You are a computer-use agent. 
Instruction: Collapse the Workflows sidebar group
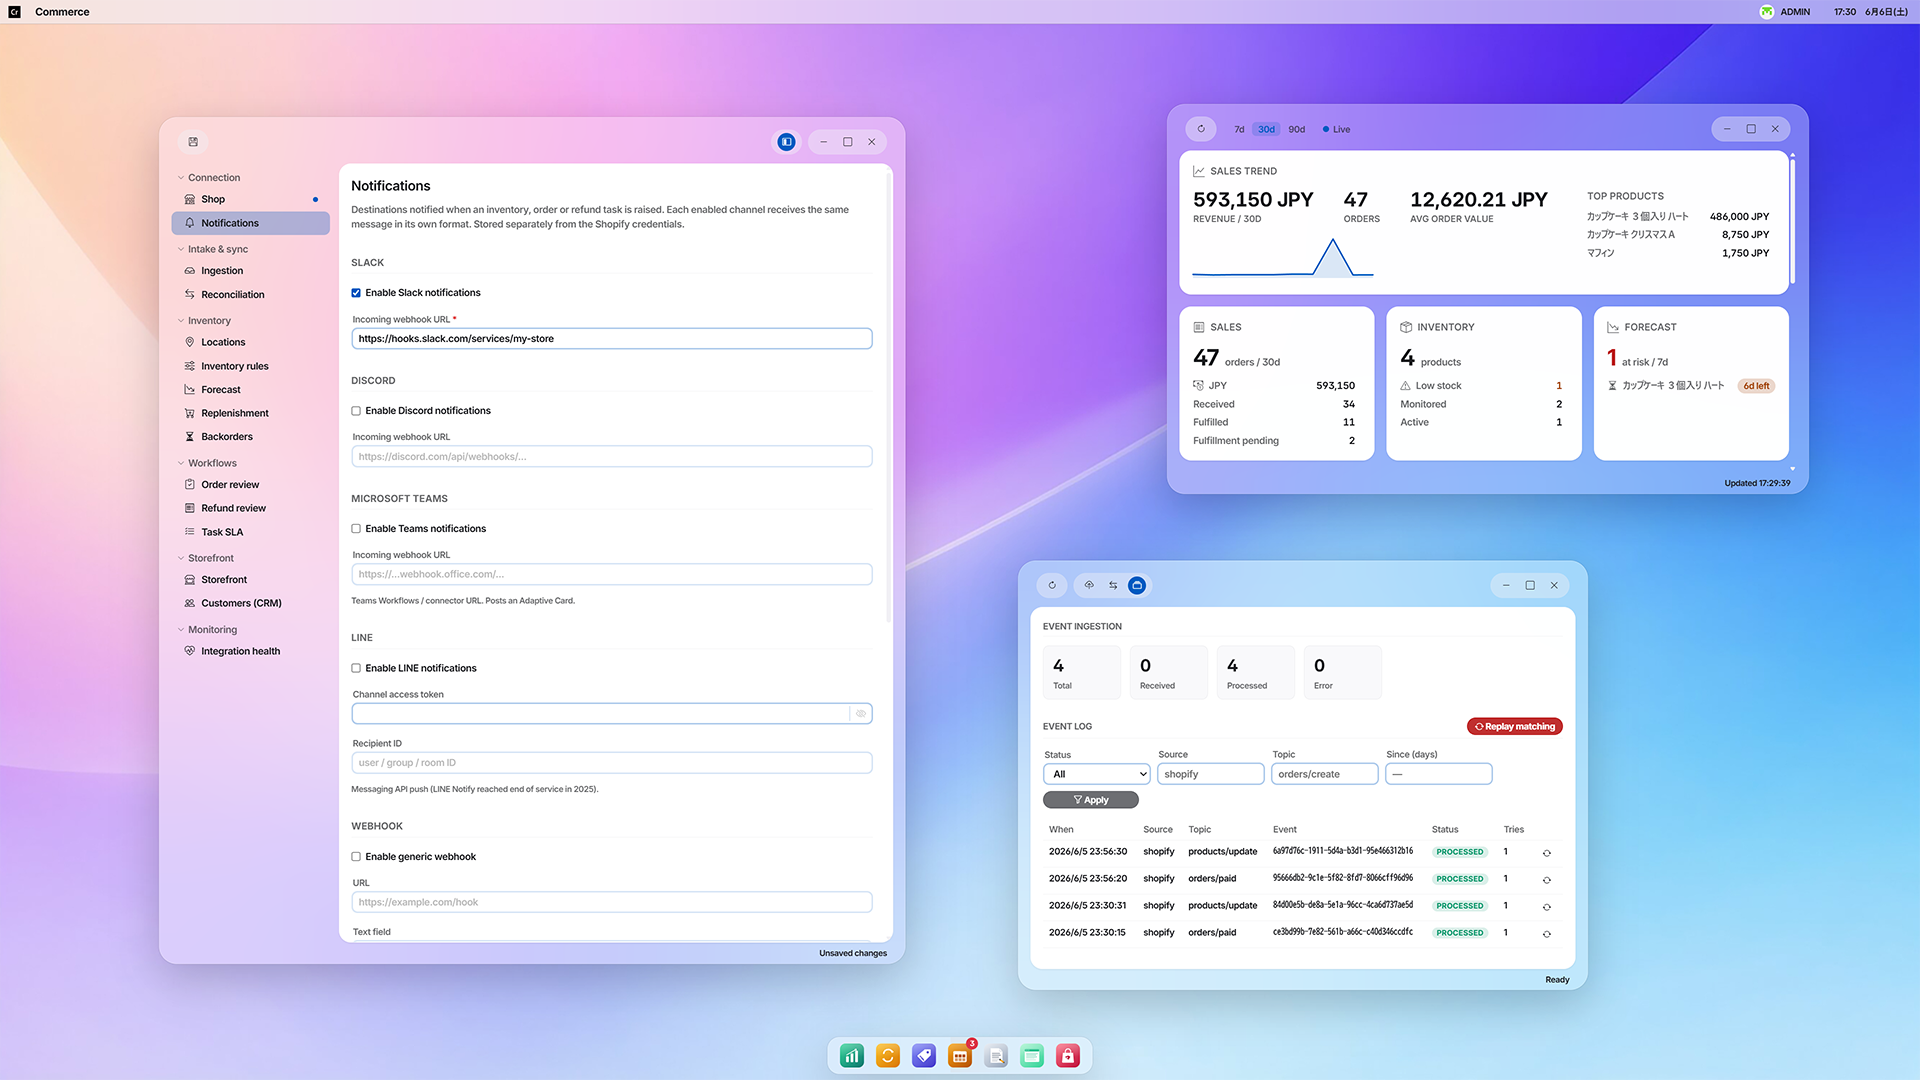point(207,463)
